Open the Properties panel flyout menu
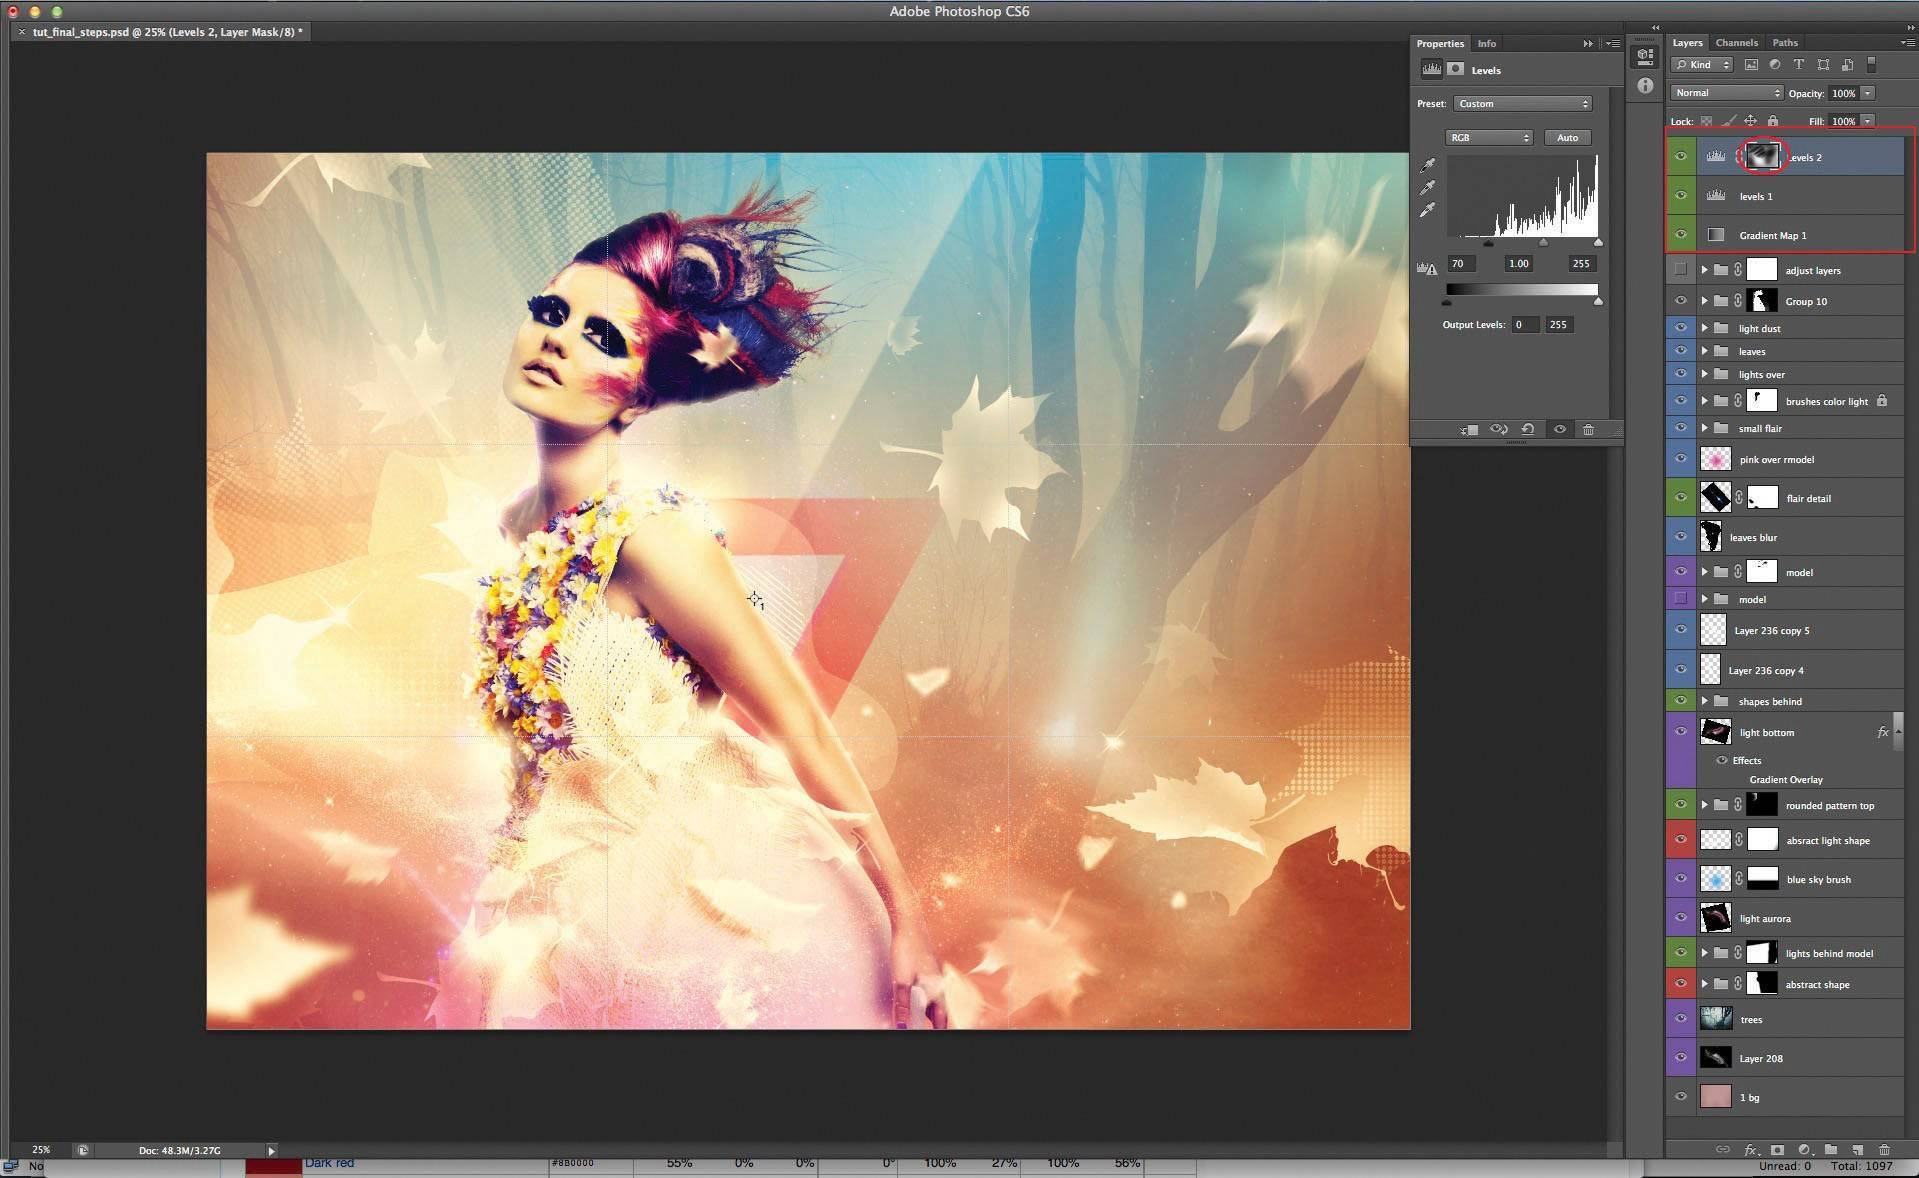The width and height of the screenshot is (1919, 1178). click(1613, 44)
